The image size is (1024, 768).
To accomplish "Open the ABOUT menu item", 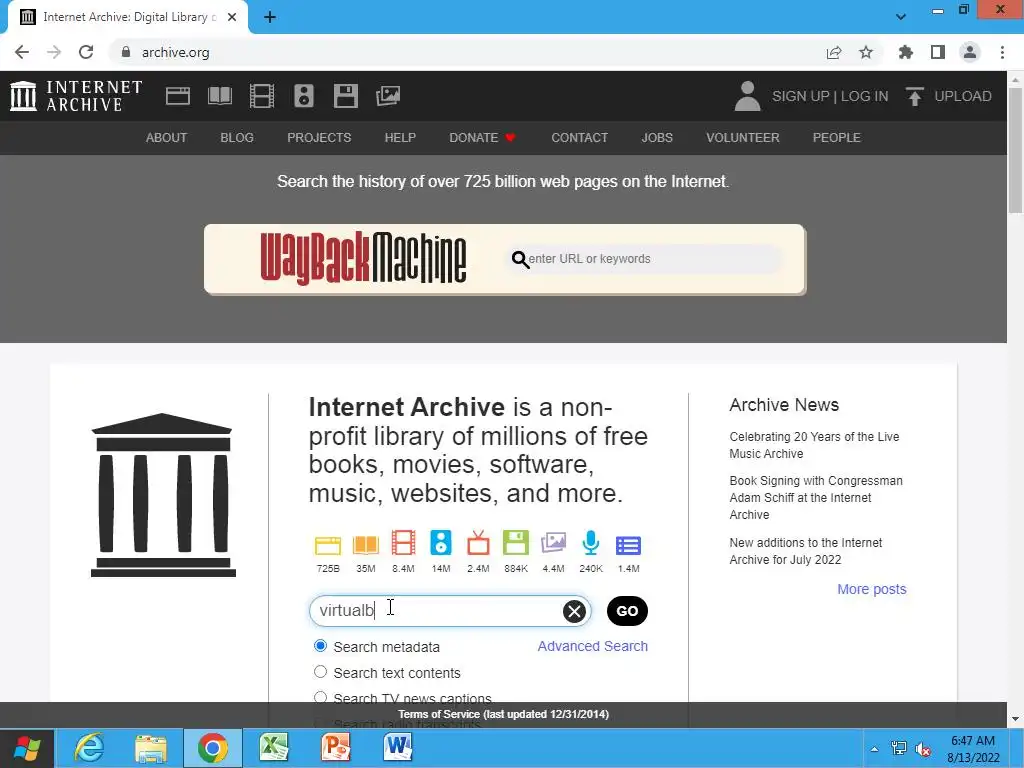I will click(167, 138).
